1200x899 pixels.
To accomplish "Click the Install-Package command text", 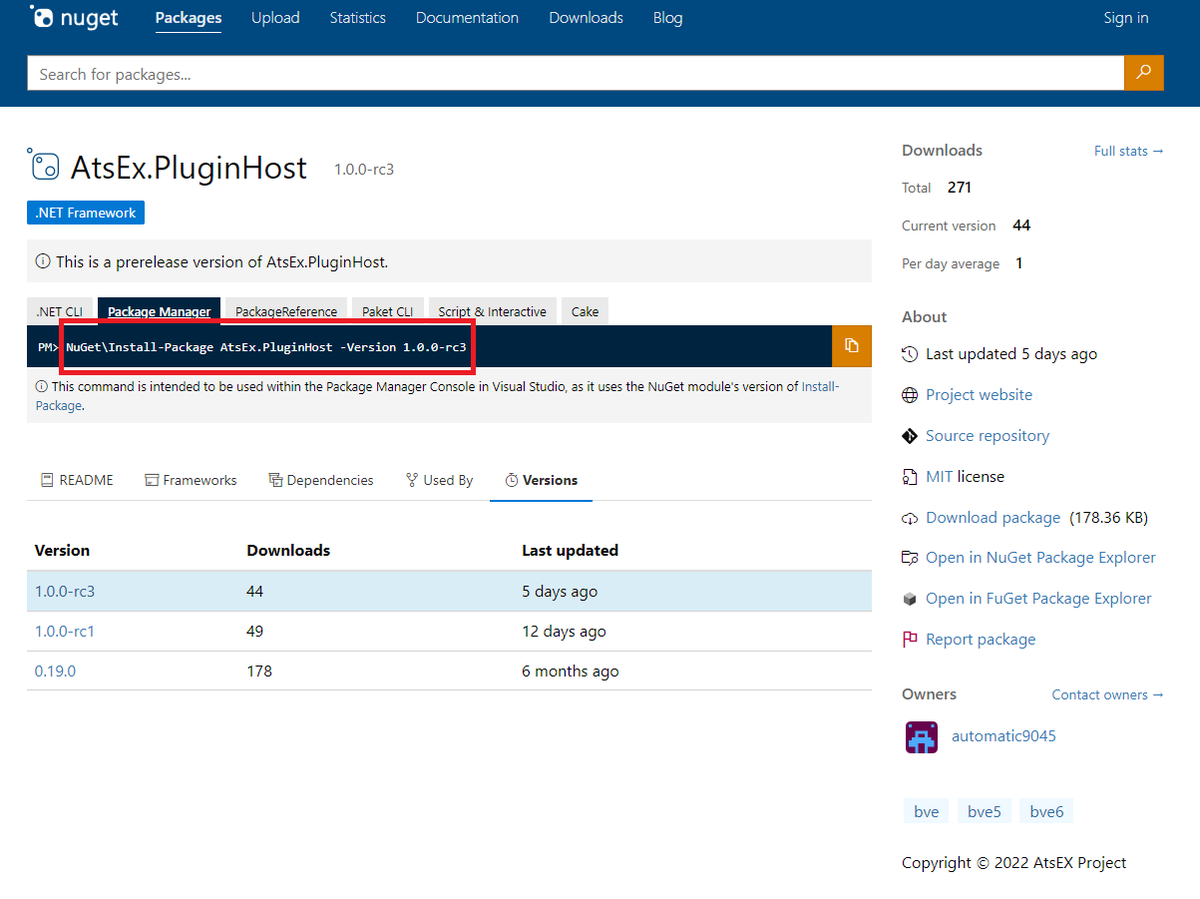I will click(266, 346).
